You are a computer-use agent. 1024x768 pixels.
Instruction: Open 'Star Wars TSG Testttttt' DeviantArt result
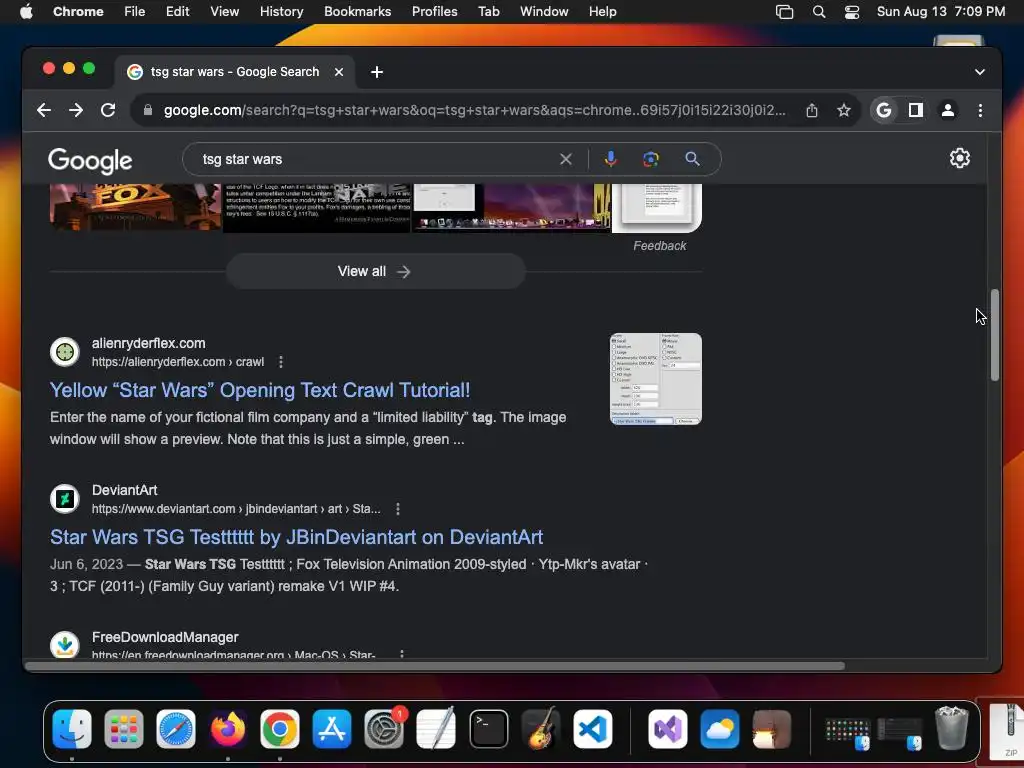click(296, 537)
